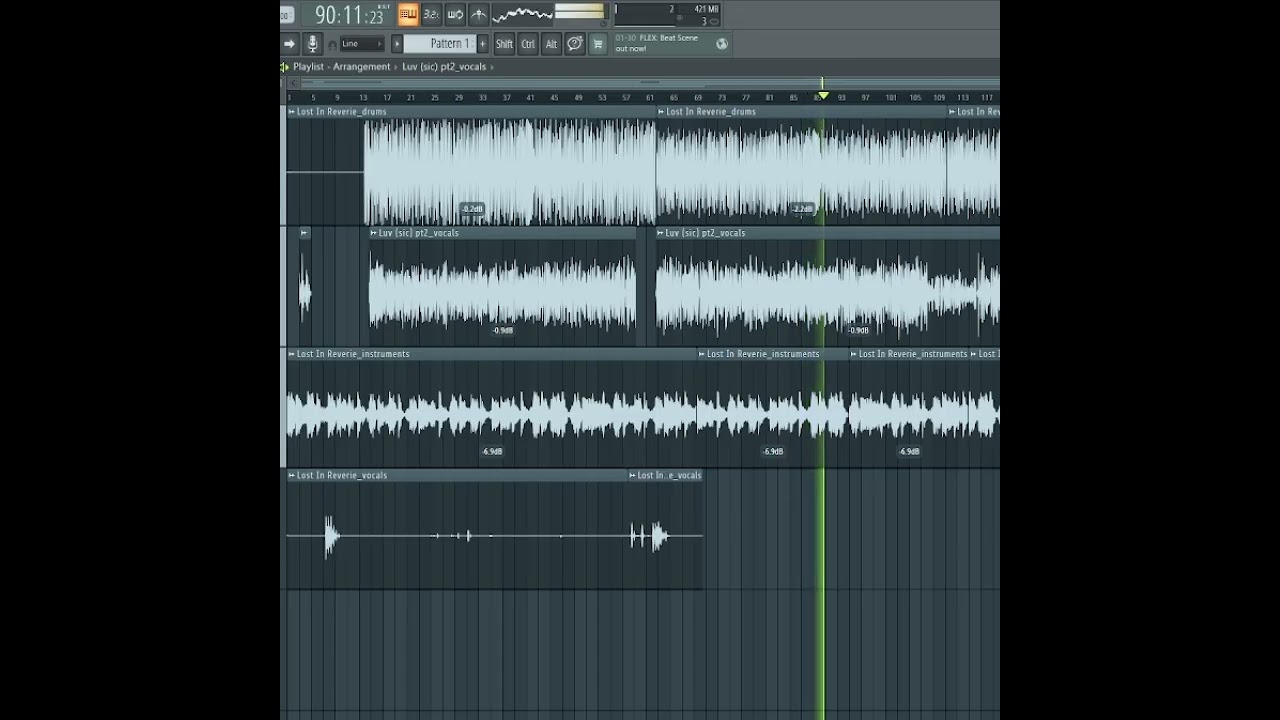Image resolution: width=1280 pixels, height=720 pixels.
Task: Select Luv (sic) pt2_vocals in breadcrumb
Action: coord(444,67)
